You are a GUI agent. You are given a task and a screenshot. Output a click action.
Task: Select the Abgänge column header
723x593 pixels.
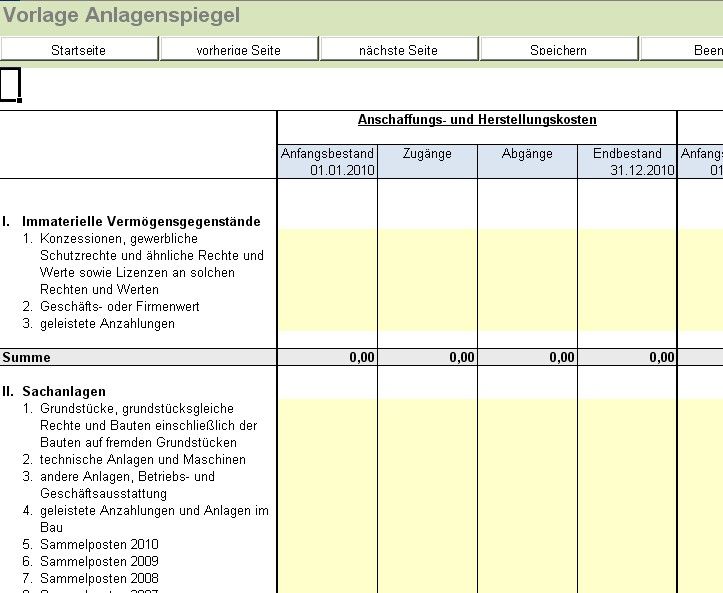tap(527, 161)
